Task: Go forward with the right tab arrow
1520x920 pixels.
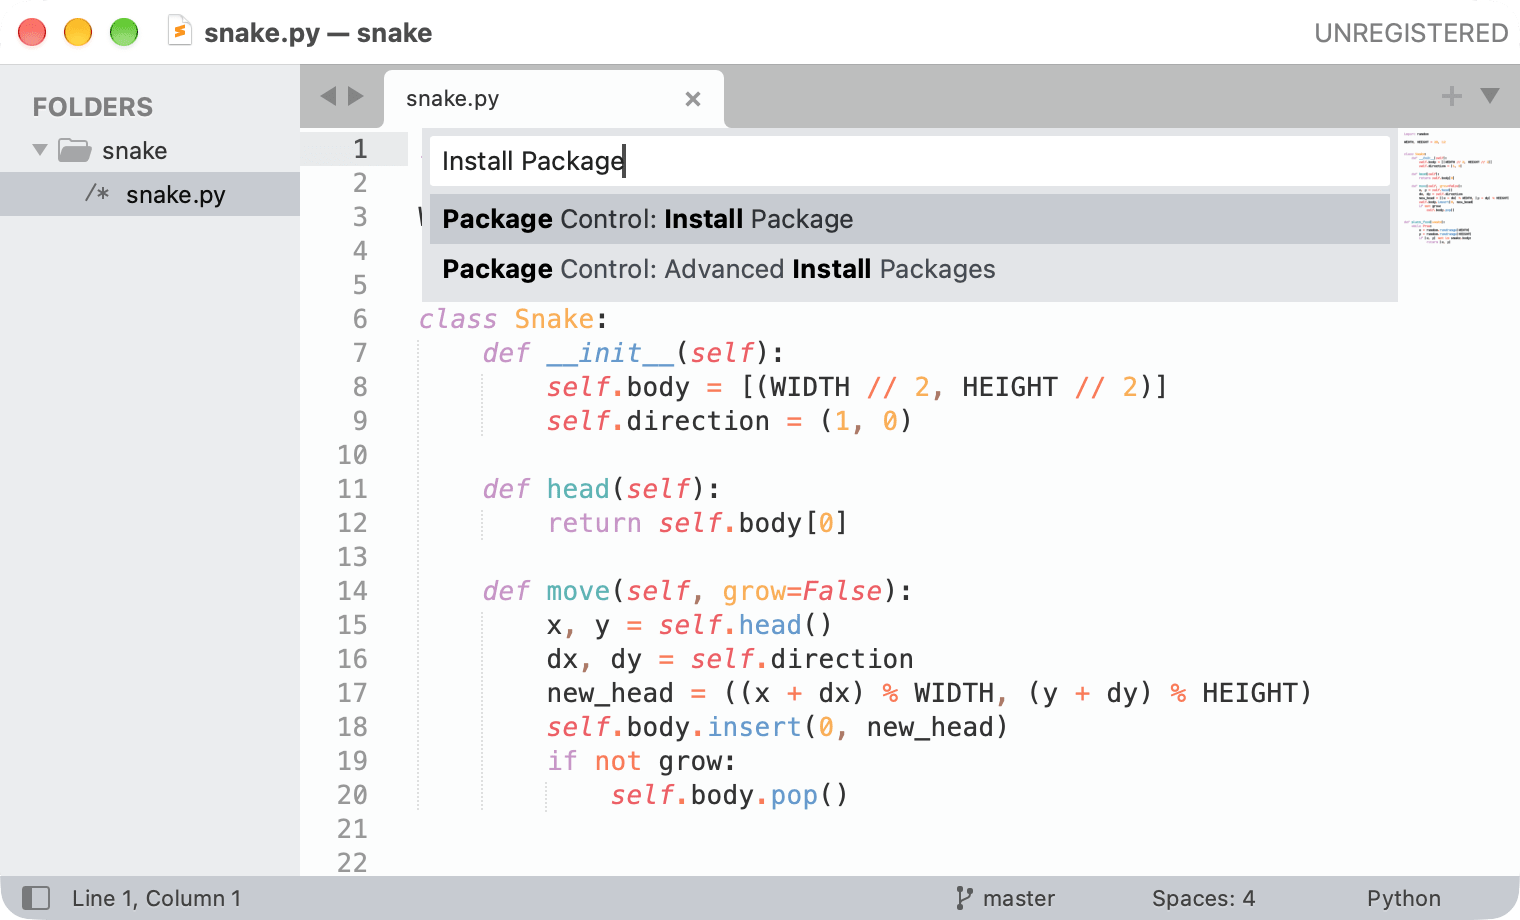Action: point(355,96)
